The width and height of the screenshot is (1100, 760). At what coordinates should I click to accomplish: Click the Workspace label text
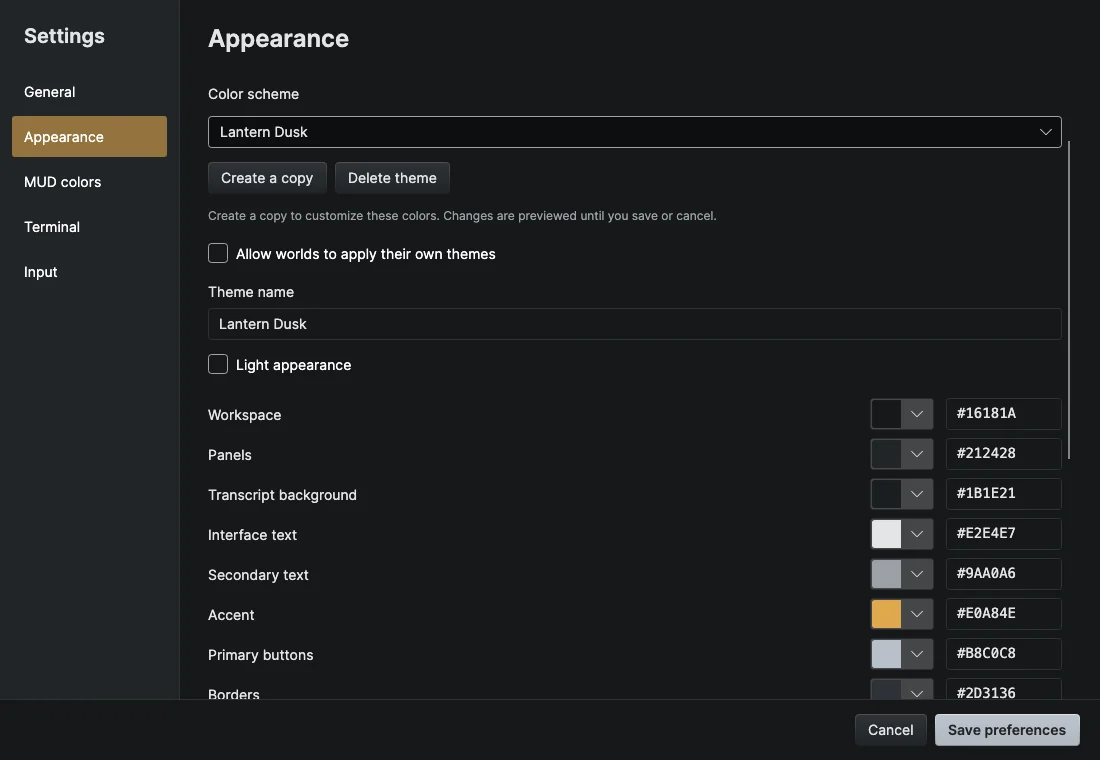pos(244,415)
